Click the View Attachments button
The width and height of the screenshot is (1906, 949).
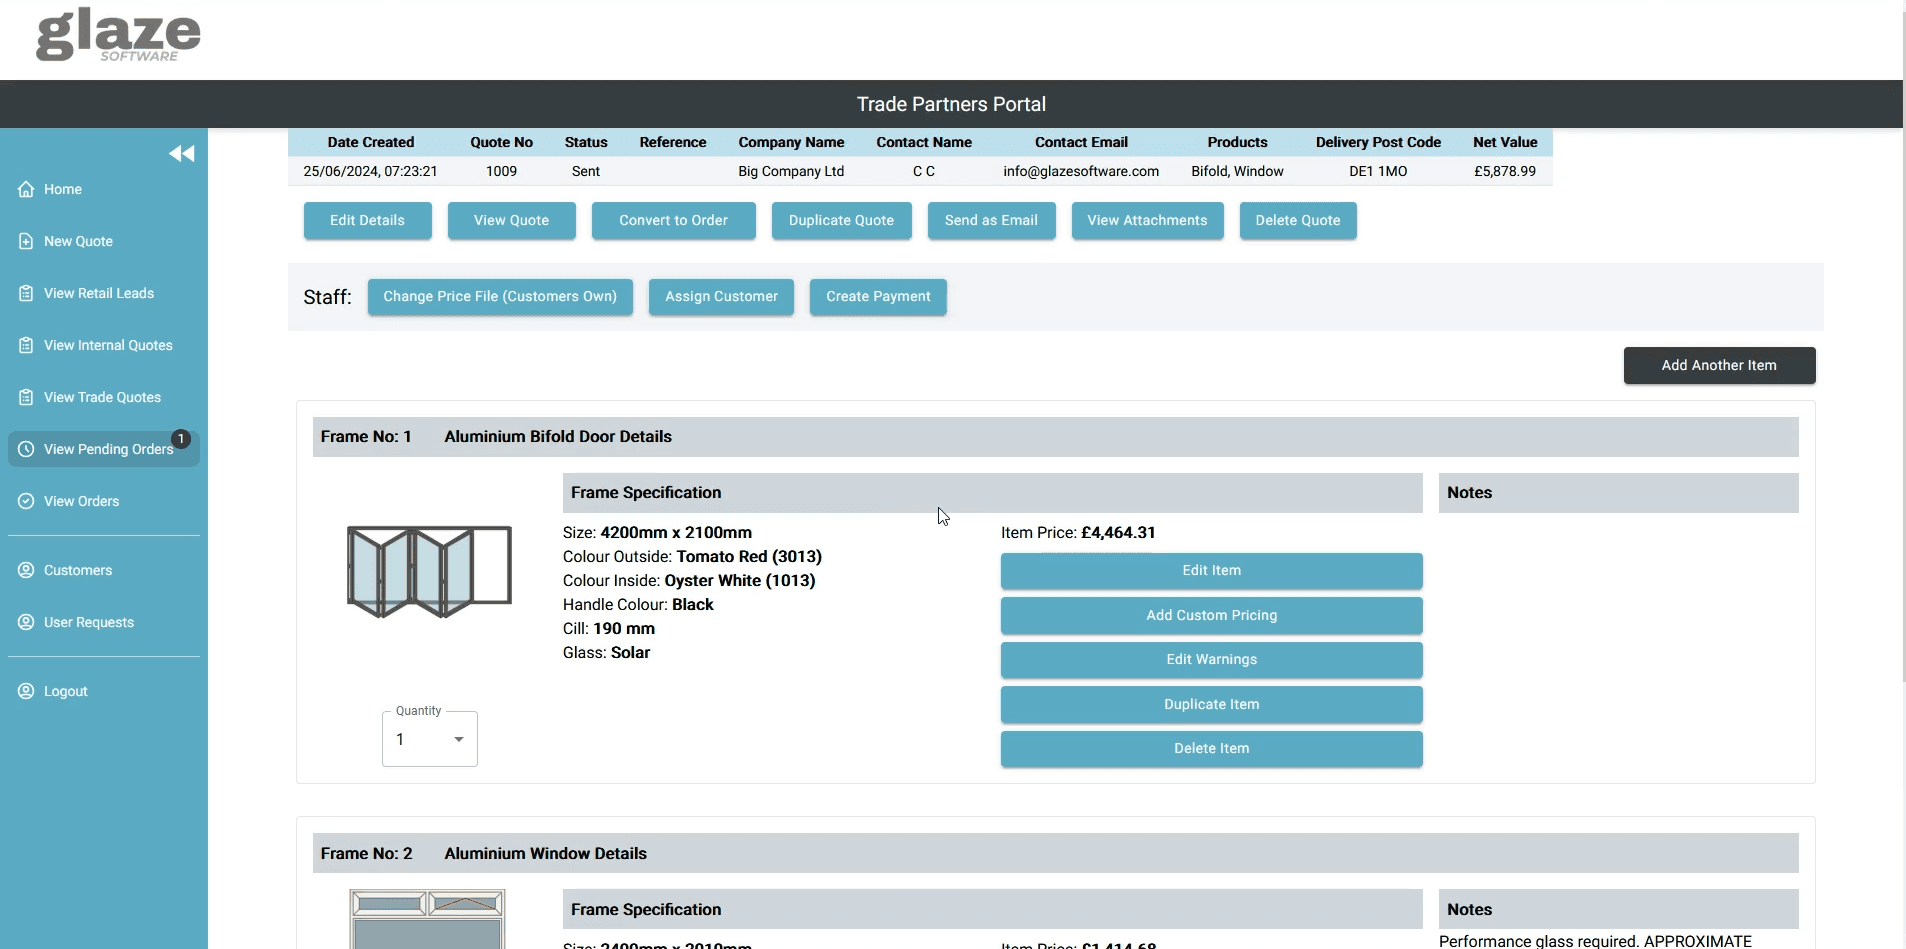point(1147,220)
